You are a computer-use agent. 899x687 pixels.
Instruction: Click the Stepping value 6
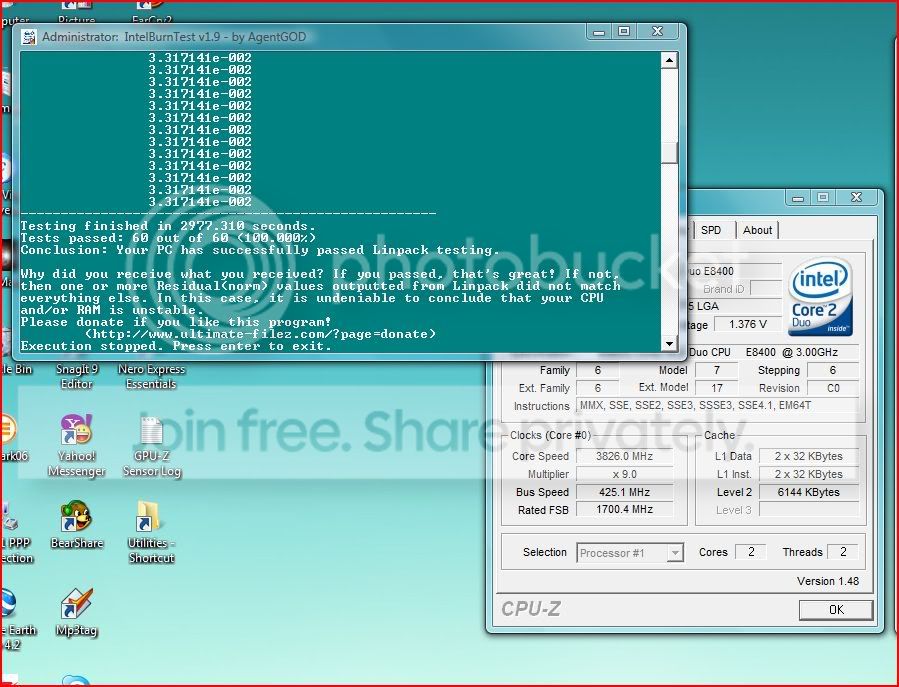(833, 370)
